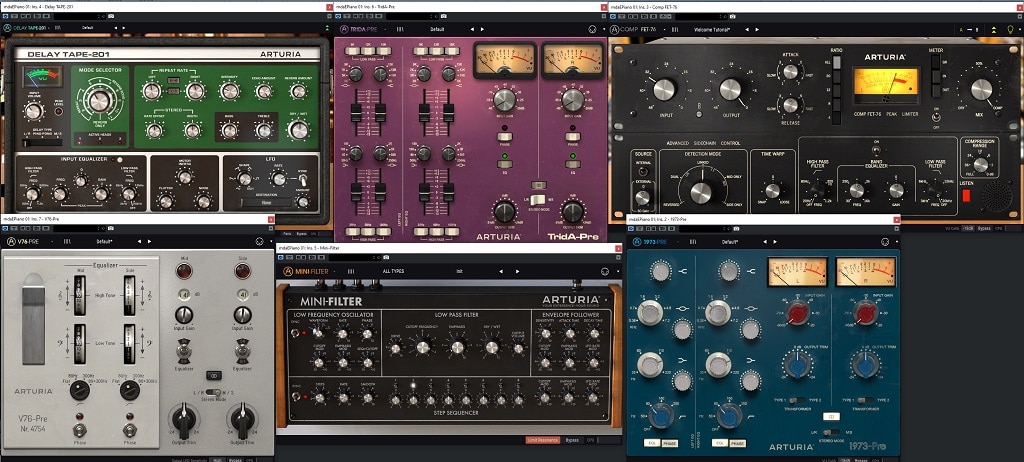Open the preset library icon in V76-Pre
1024x462 pixels.
[x=67, y=241]
